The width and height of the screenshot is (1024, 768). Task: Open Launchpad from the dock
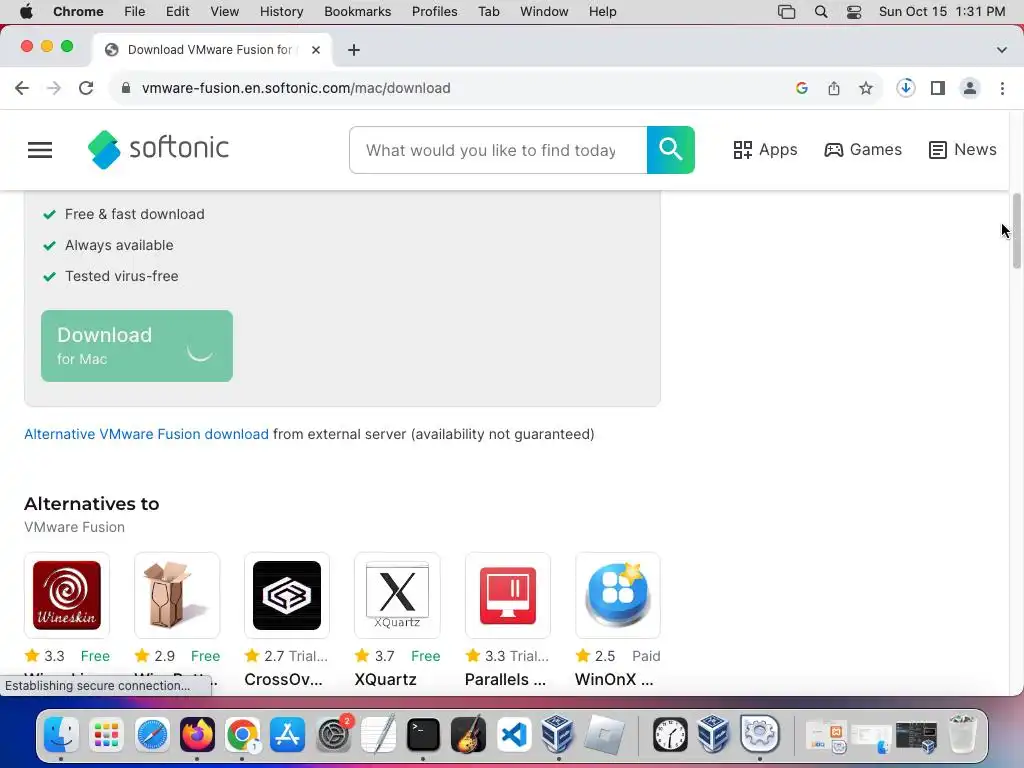click(x=106, y=734)
